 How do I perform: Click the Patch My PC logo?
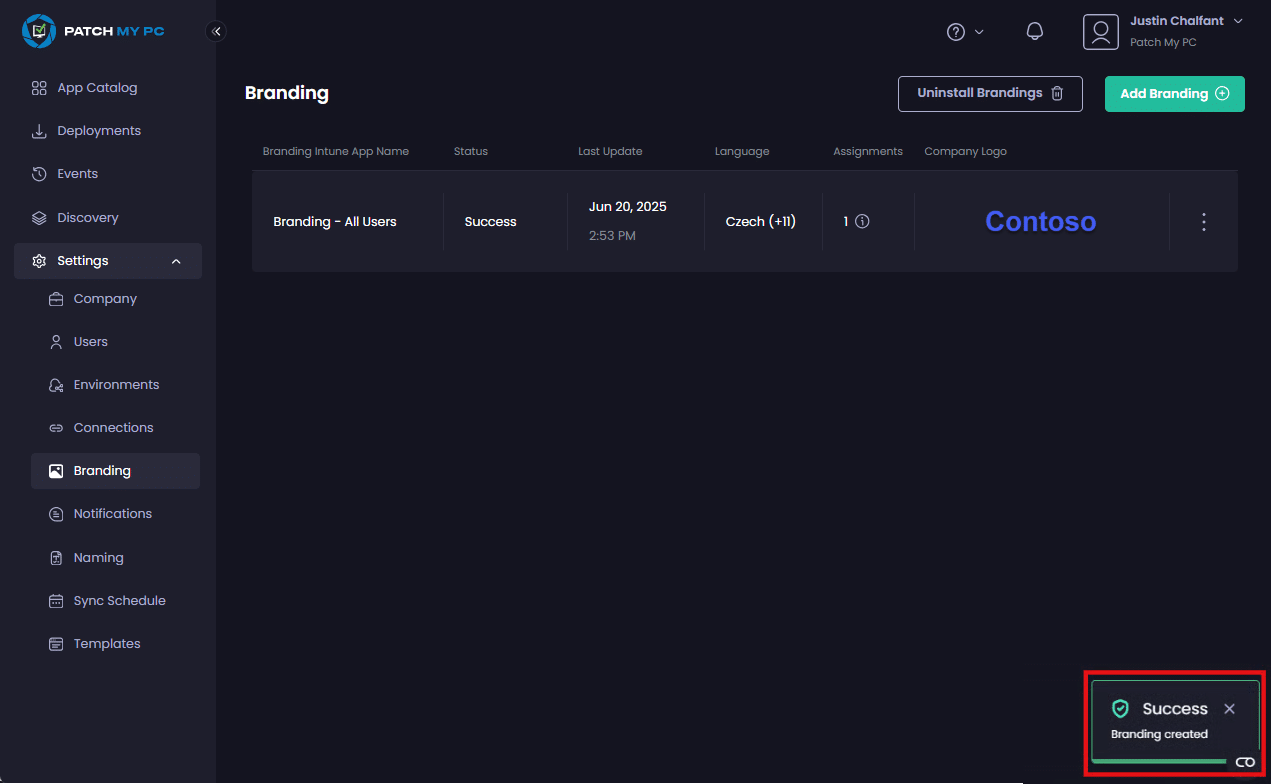click(94, 31)
